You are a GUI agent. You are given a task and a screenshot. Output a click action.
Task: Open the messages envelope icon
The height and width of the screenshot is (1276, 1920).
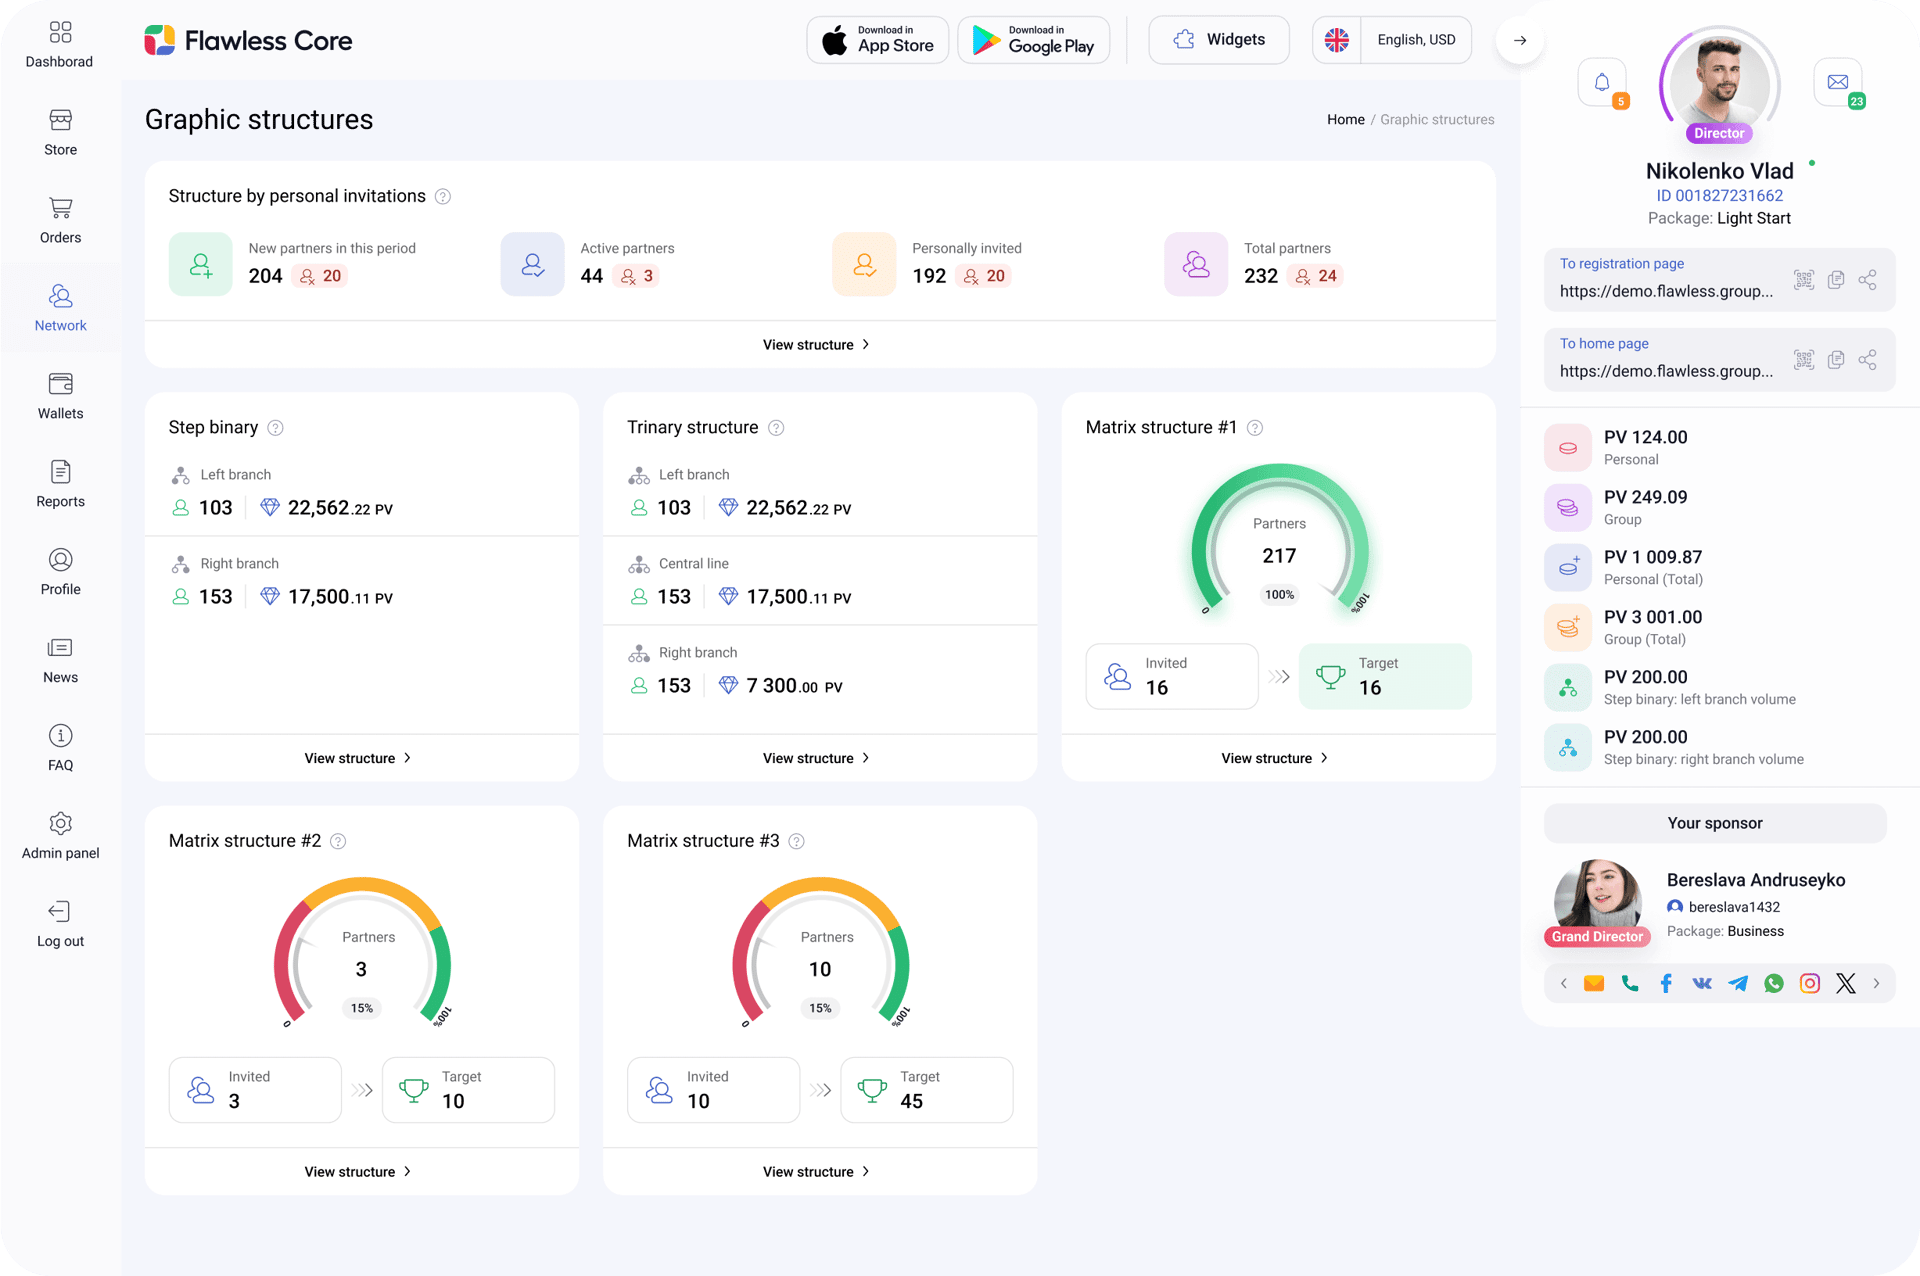(x=1837, y=83)
